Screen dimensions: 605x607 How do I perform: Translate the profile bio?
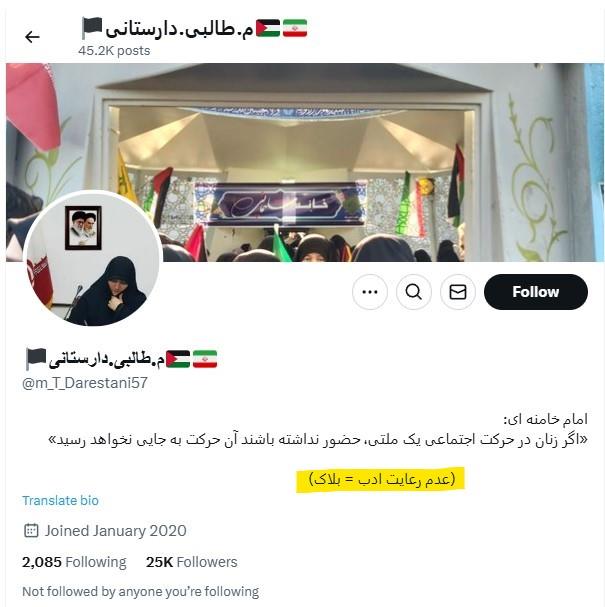[x=60, y=501]
